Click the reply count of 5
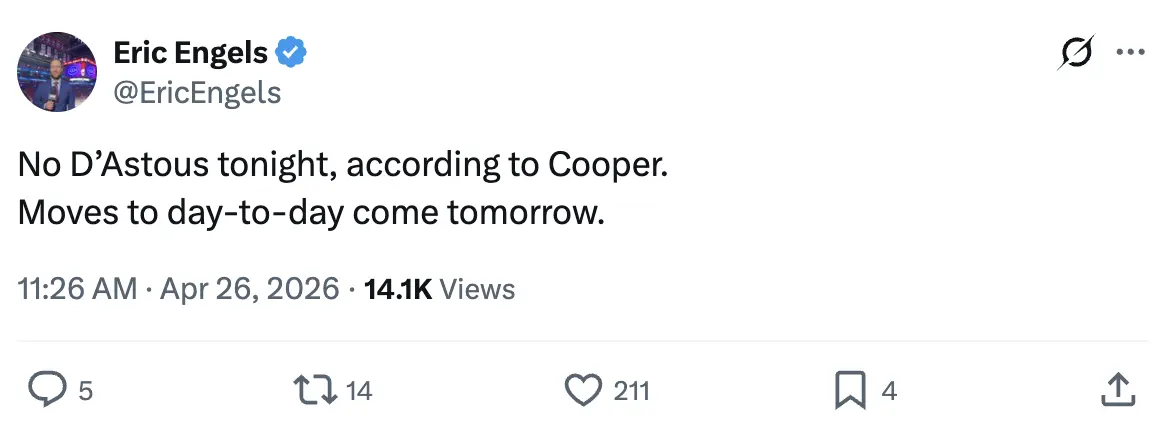 pos(85,391)
